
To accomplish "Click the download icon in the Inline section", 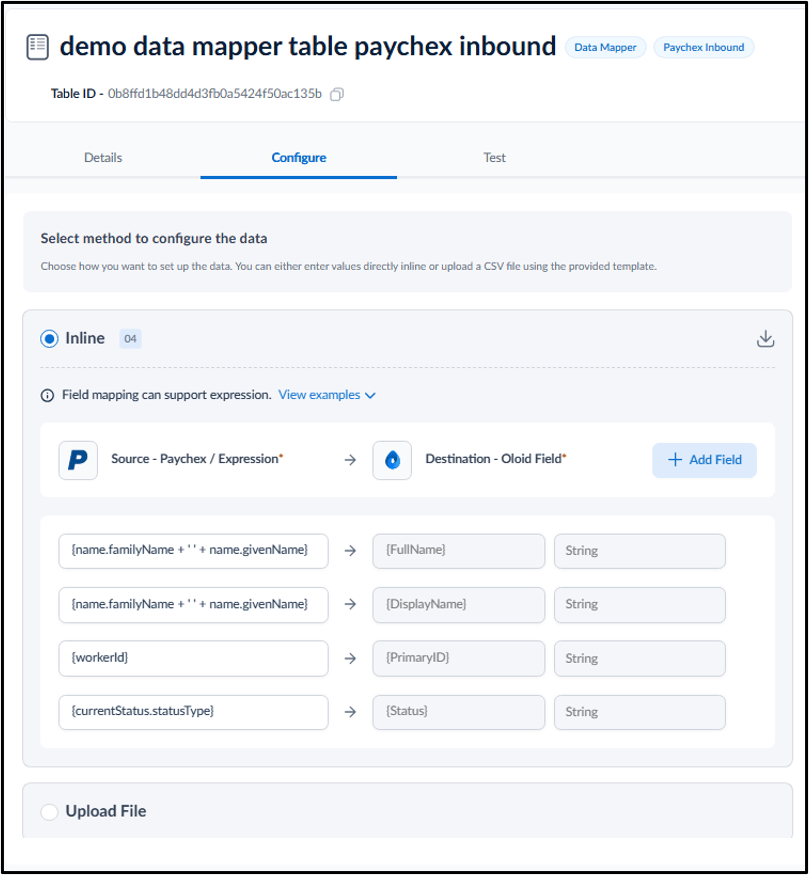I will (765, 339).
